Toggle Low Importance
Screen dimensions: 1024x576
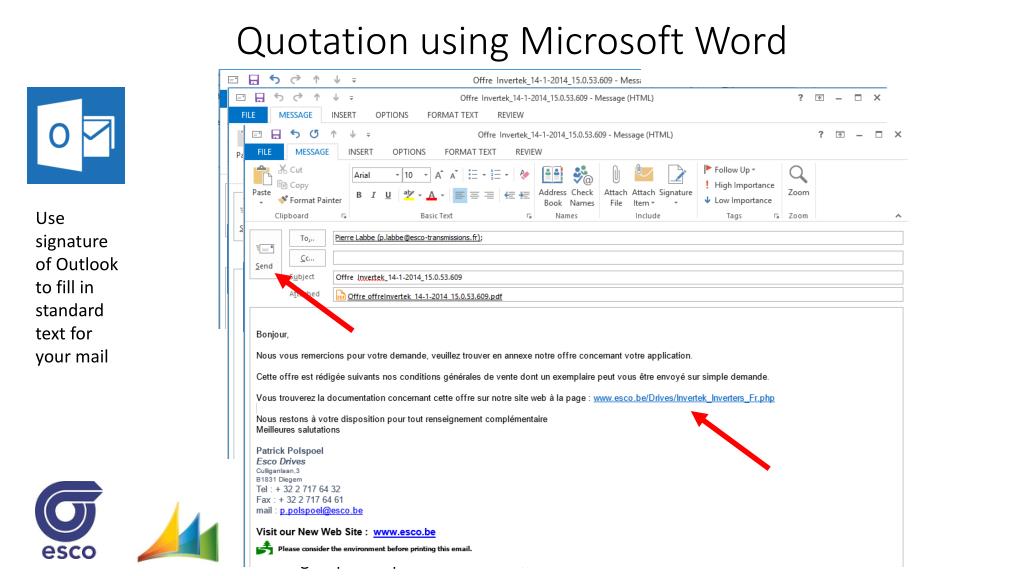(737, 200)
